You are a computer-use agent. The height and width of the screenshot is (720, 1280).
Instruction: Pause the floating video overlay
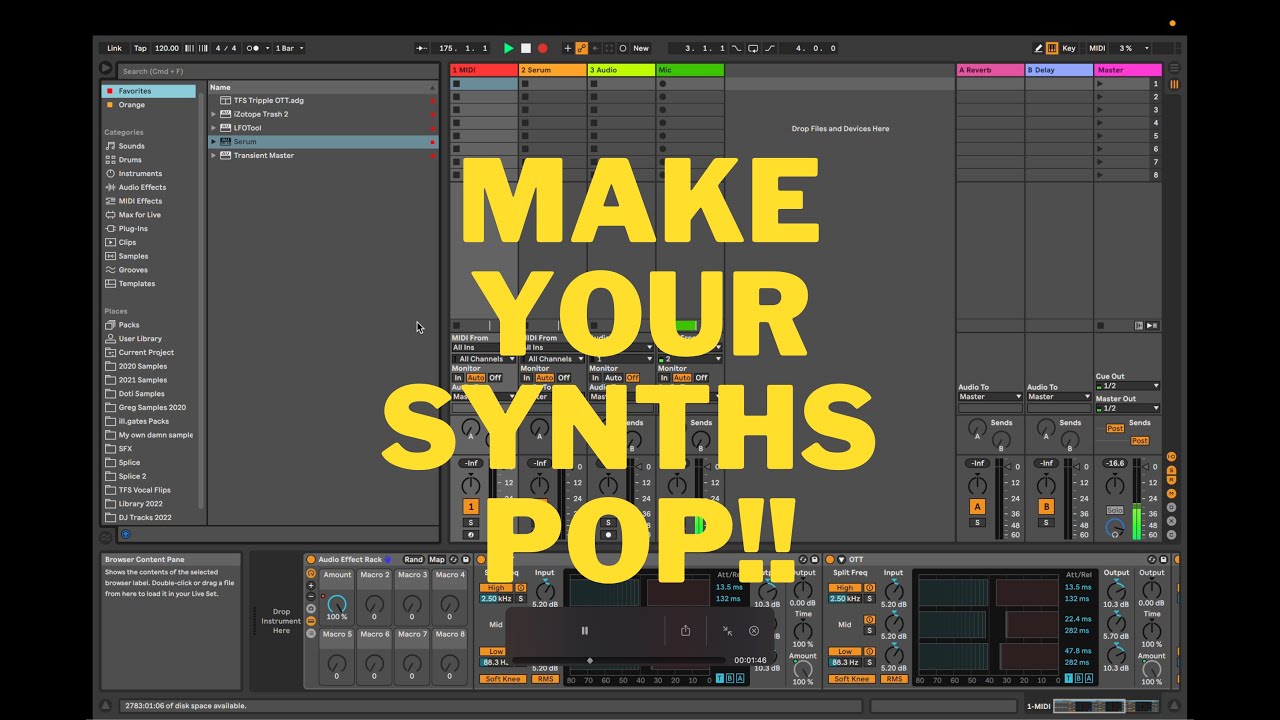click(585, 631)
